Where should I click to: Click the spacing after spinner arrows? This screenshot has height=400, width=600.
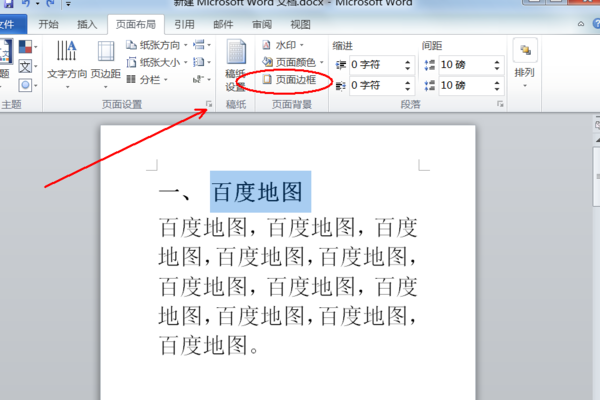[497, 85]
